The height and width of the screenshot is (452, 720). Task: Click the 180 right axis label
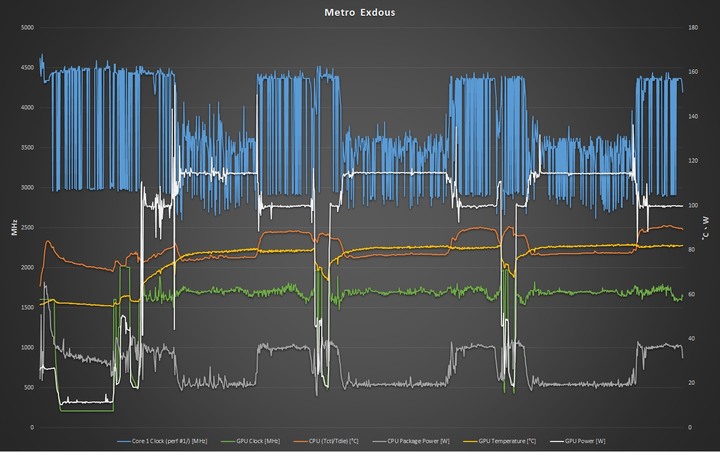point(693,28)
